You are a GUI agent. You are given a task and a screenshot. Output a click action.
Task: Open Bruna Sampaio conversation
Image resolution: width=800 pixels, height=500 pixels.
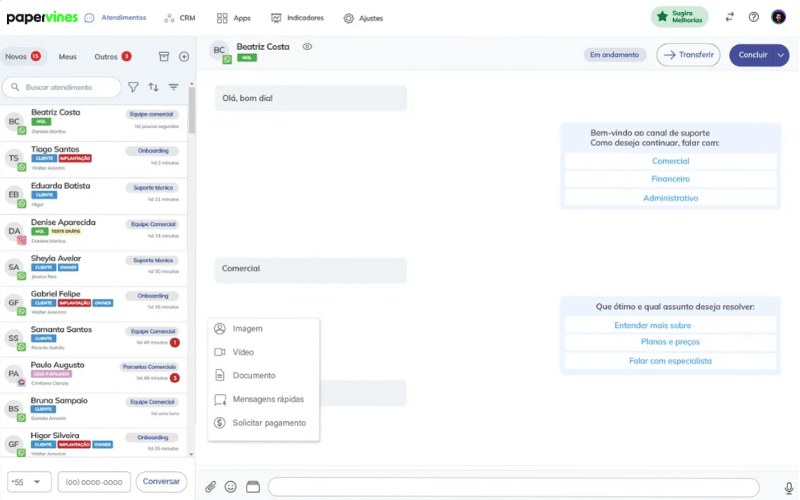tap(94, 410)
